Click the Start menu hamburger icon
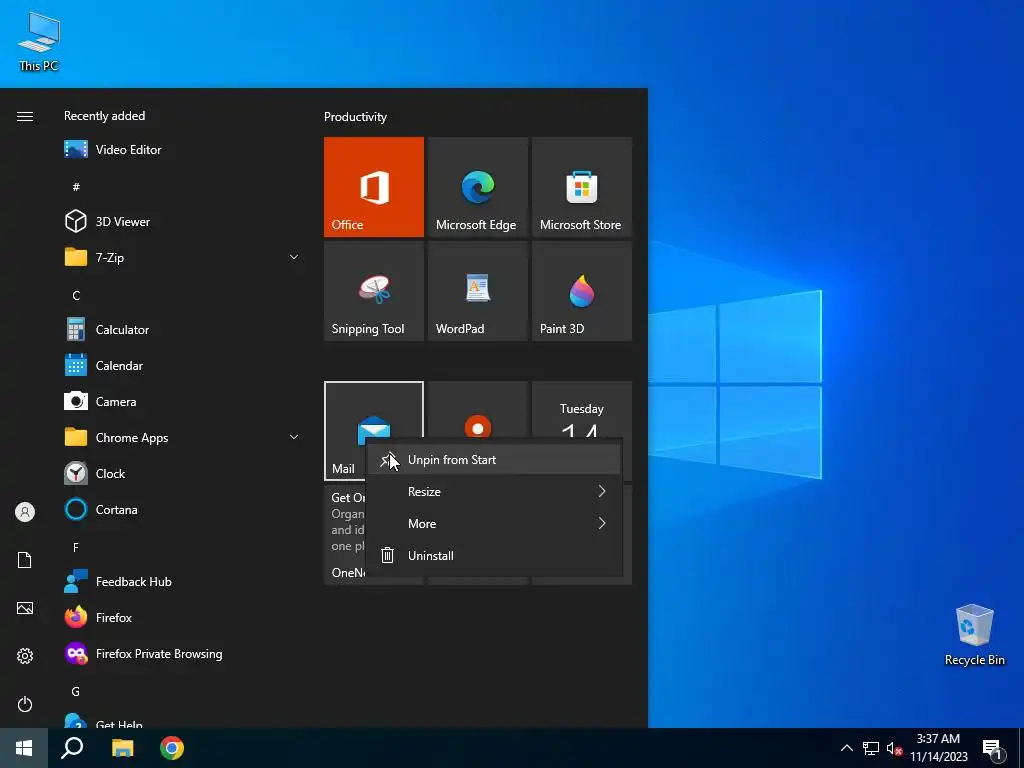Image resolution: width=1024 pixels, height=768 pixels. 25,116
